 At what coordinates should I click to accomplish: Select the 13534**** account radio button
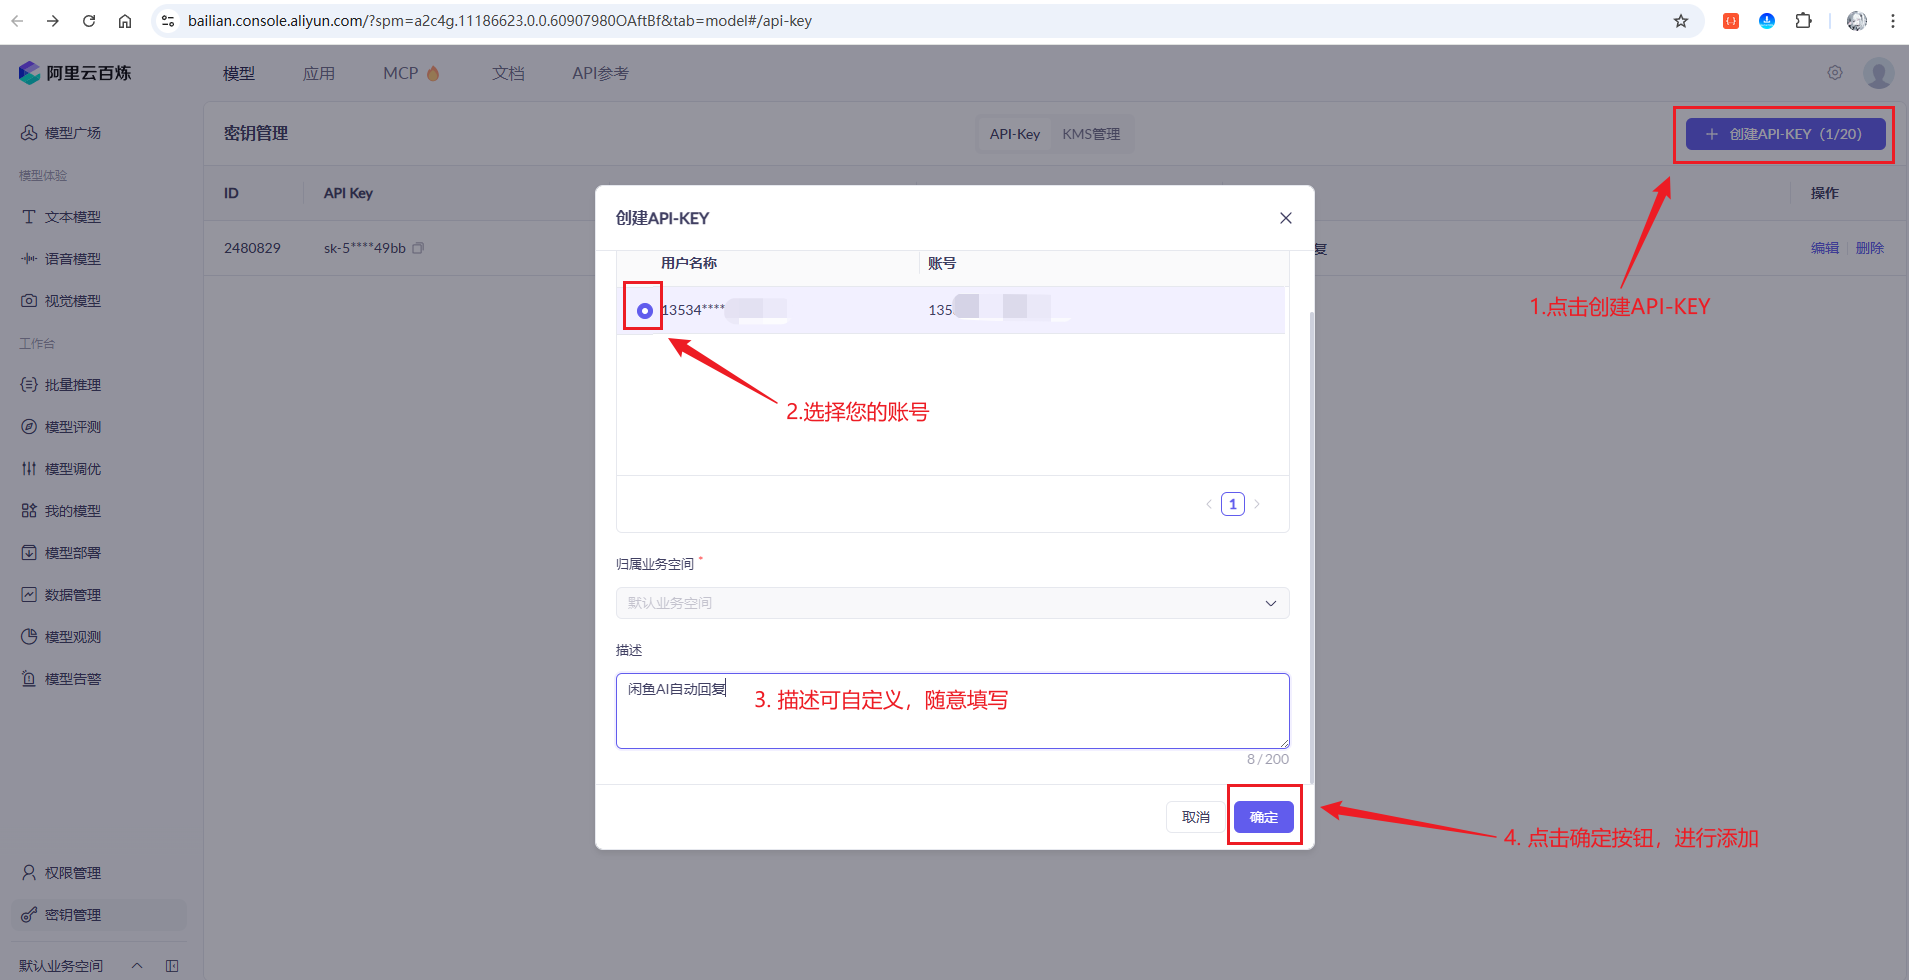click(x=645, y=311)
